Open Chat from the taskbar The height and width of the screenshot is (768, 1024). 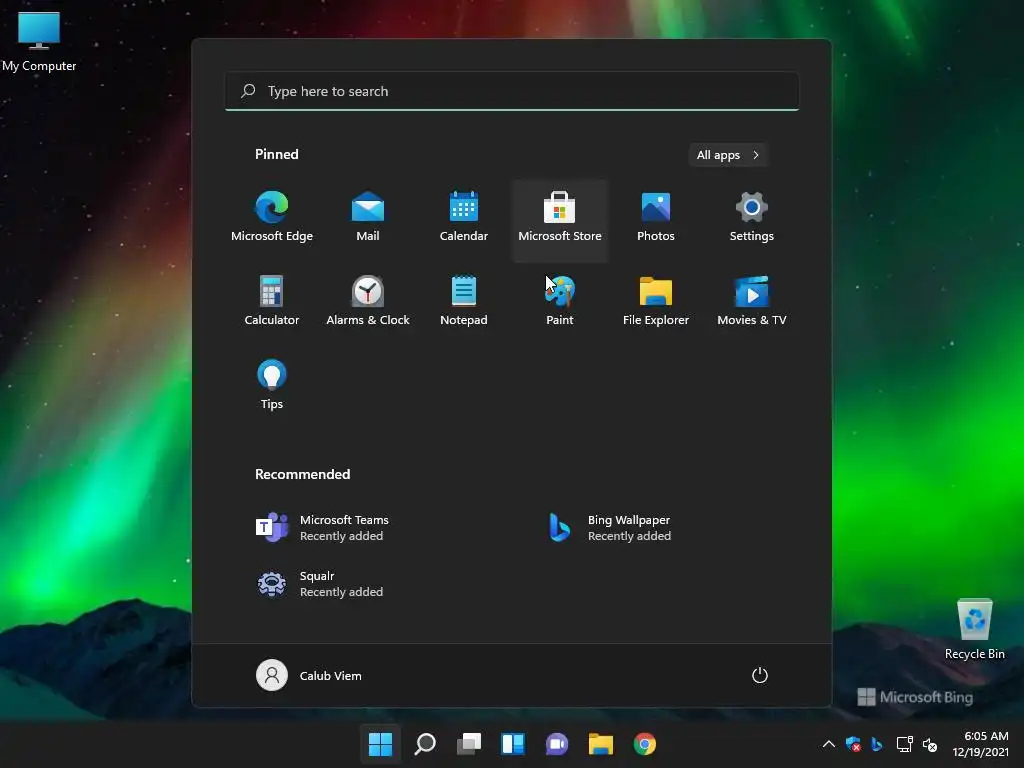point(556,744)
